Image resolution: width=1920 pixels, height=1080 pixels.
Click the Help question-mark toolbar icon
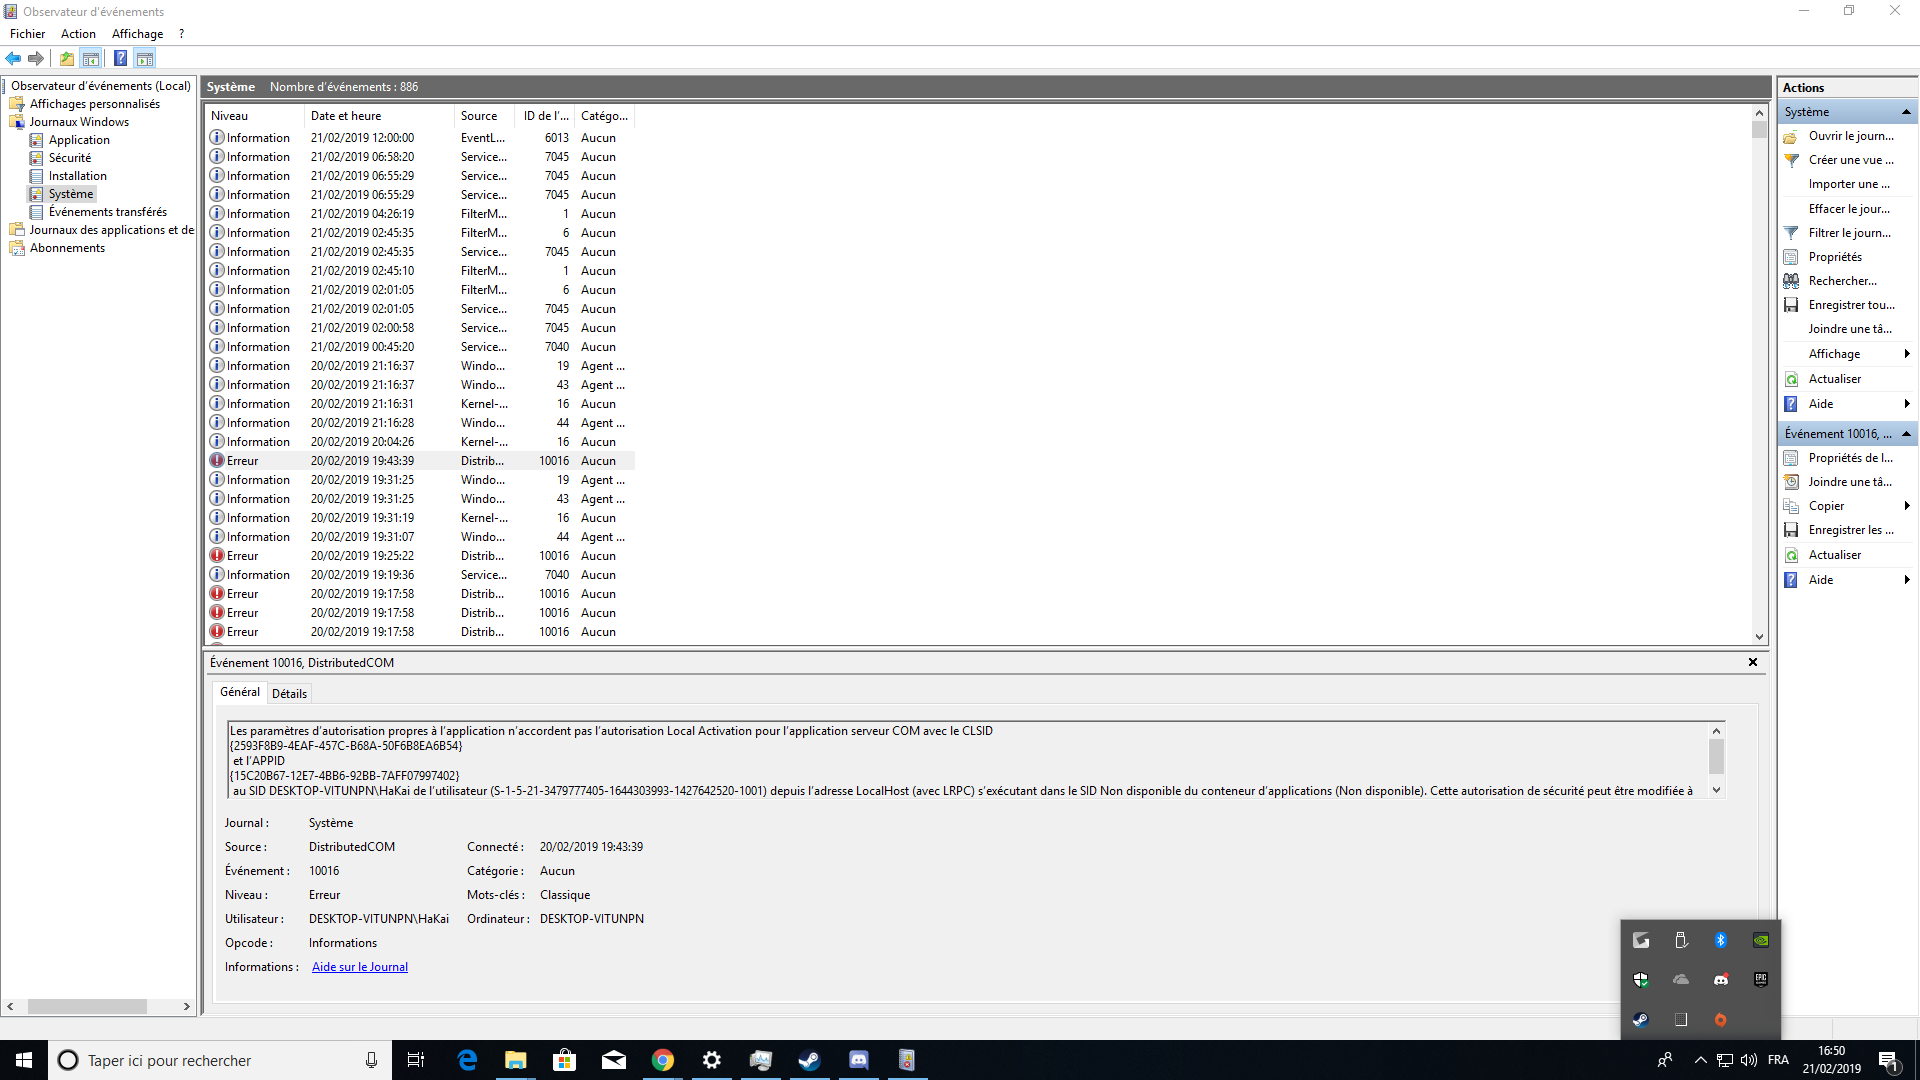point(120,58)
